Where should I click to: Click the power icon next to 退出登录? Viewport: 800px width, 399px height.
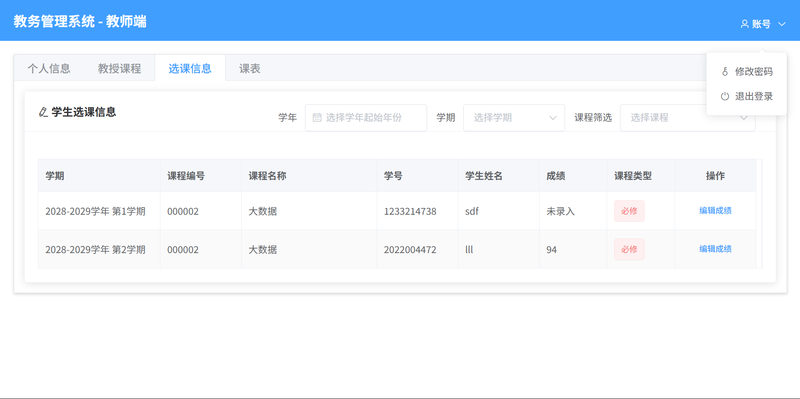pyautogui.click(x=725, y=96)
